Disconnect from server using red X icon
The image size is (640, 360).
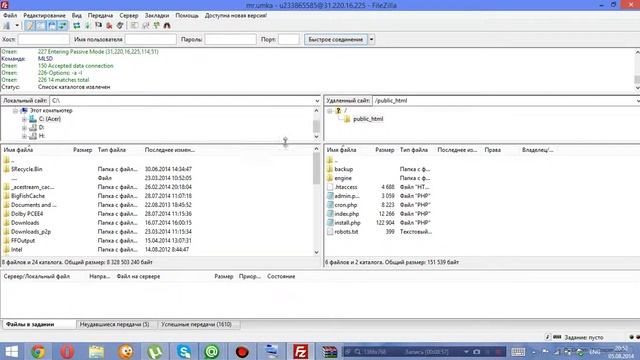(x=109, y=26)
